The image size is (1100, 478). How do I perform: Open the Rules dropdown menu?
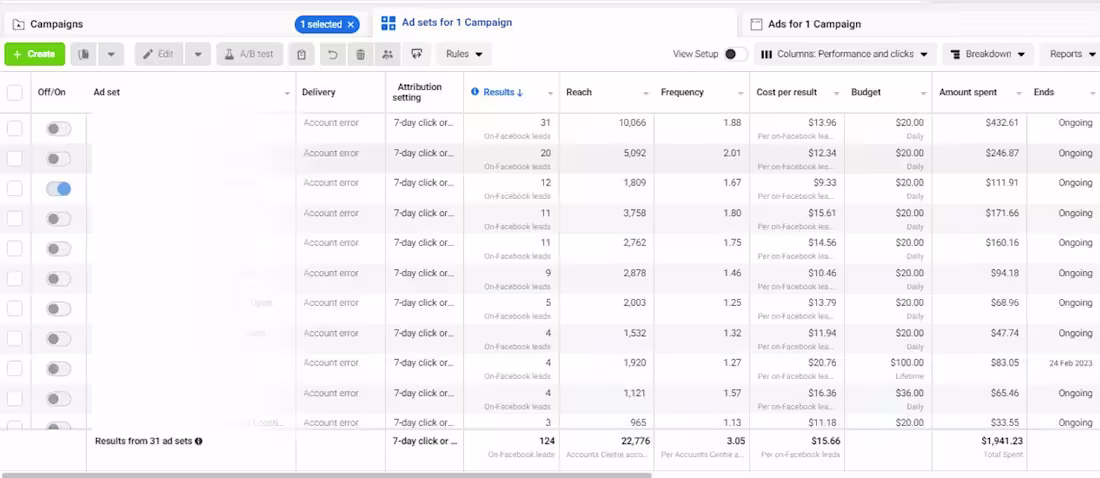click(464, 54)
